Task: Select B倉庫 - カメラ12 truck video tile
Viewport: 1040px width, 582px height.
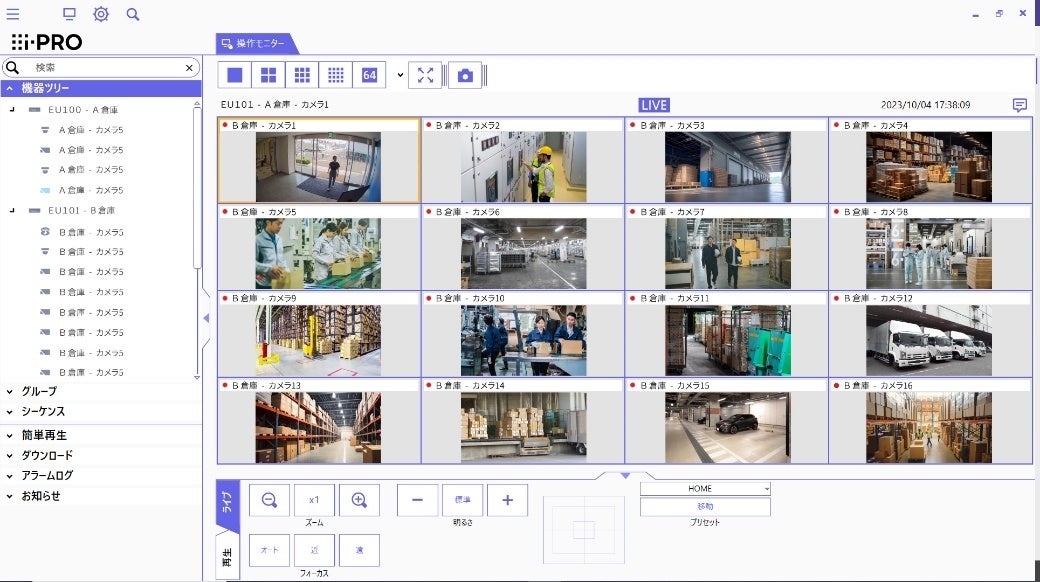Action: point(930,334)
